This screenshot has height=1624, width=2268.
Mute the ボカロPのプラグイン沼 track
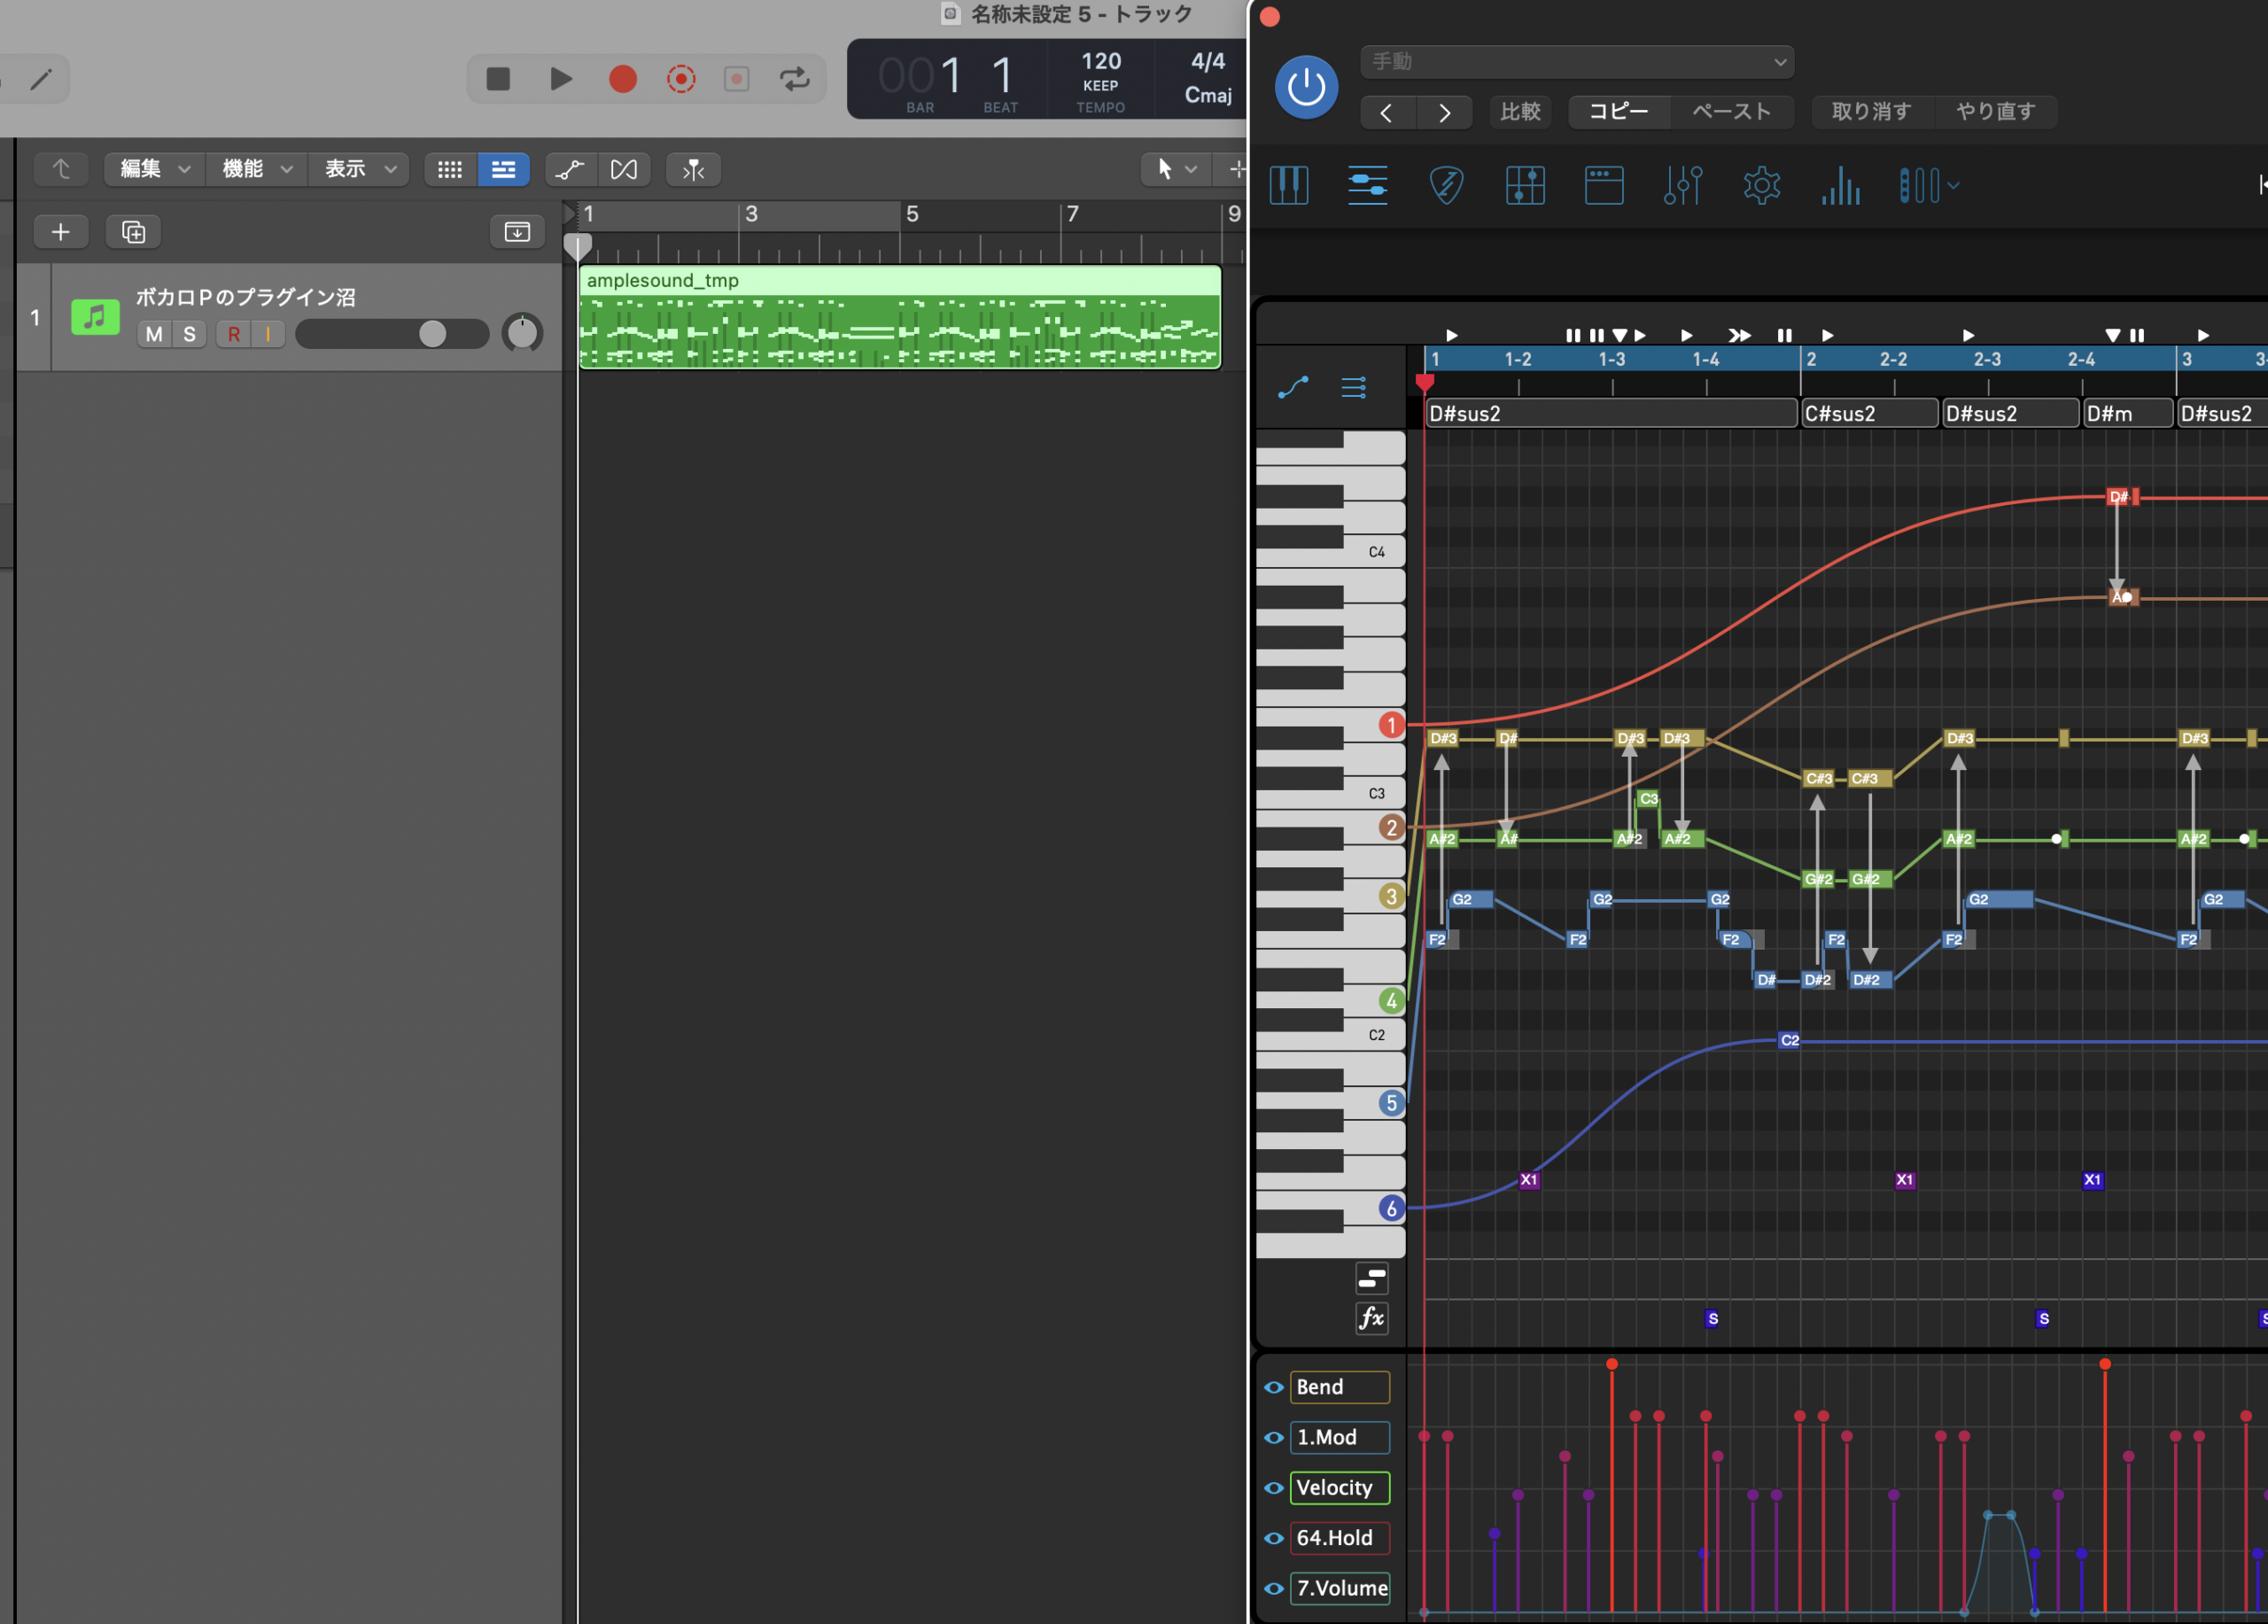click(154, 334)
